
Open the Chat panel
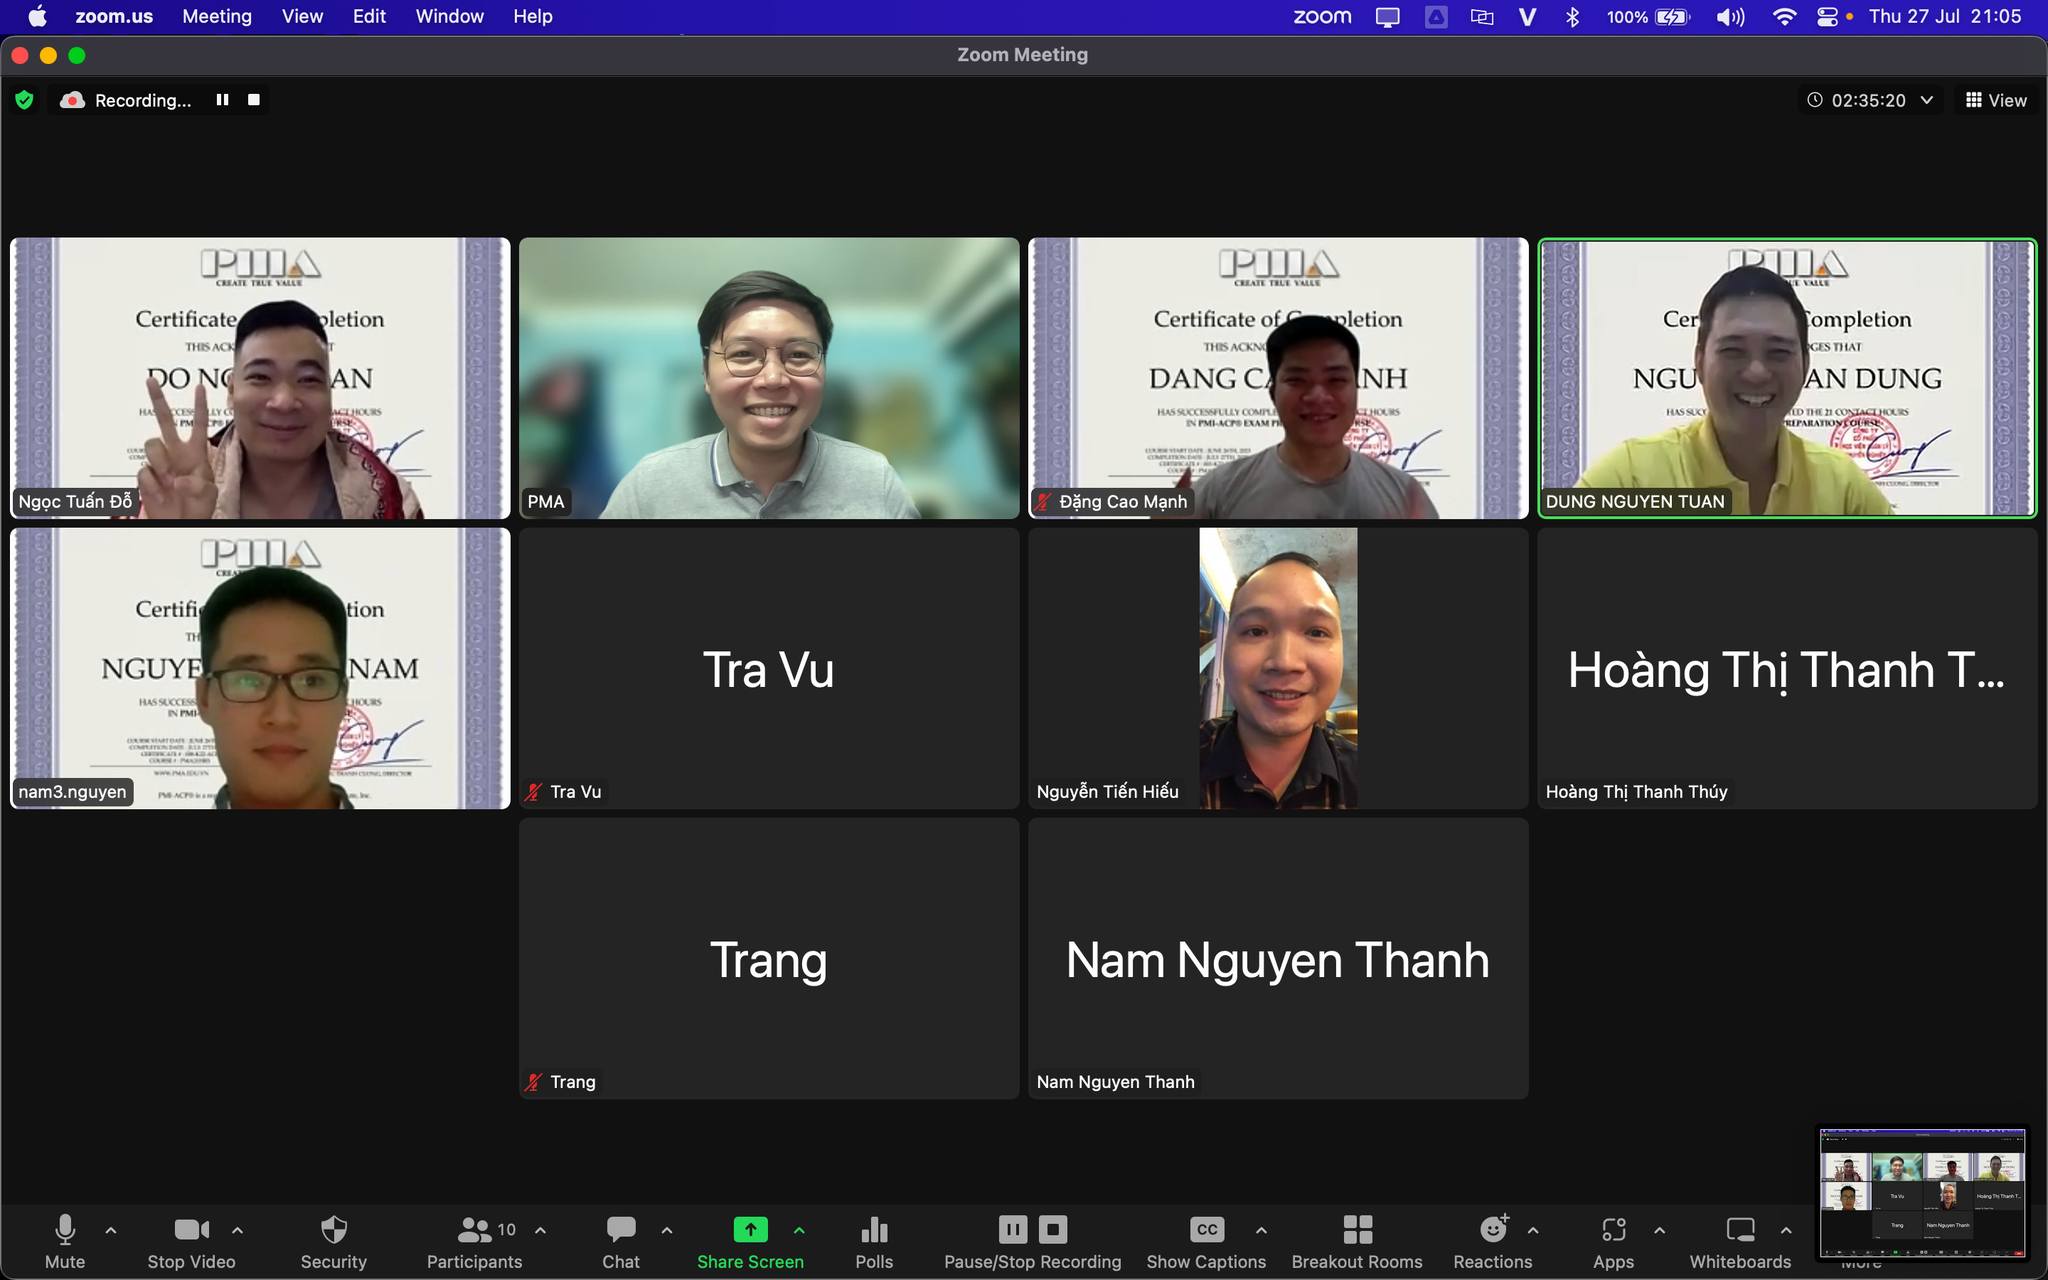click(x=621, y=1241)
